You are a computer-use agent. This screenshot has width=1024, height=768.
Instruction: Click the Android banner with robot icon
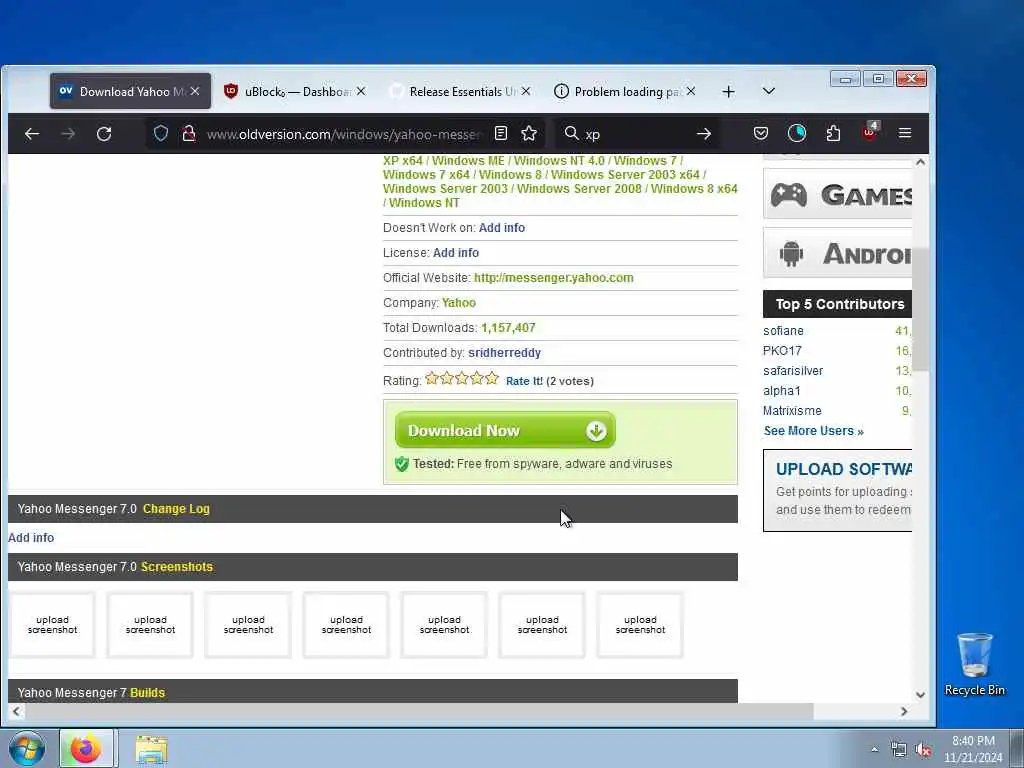click(837, 253)
